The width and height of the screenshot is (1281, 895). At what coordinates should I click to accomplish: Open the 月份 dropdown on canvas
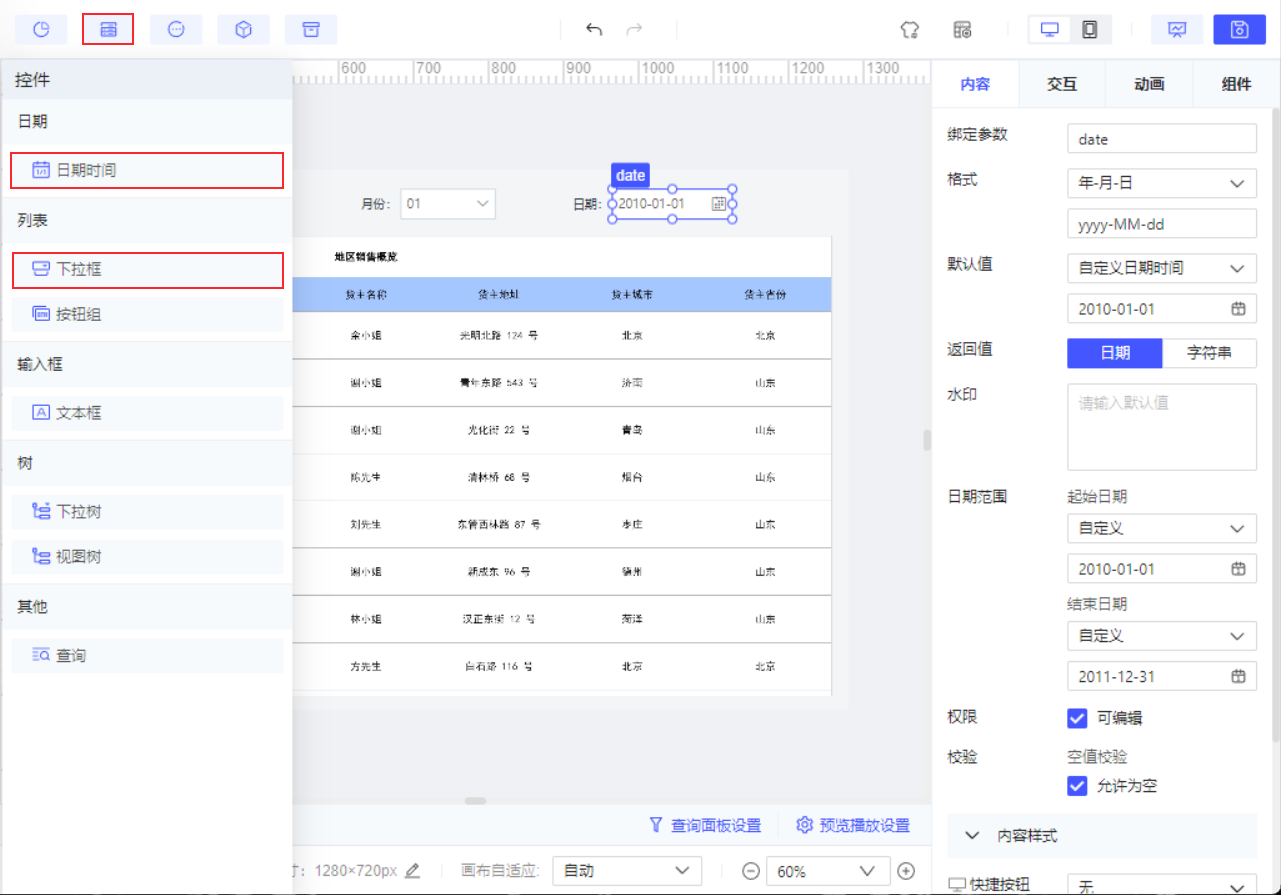[448, 204]
